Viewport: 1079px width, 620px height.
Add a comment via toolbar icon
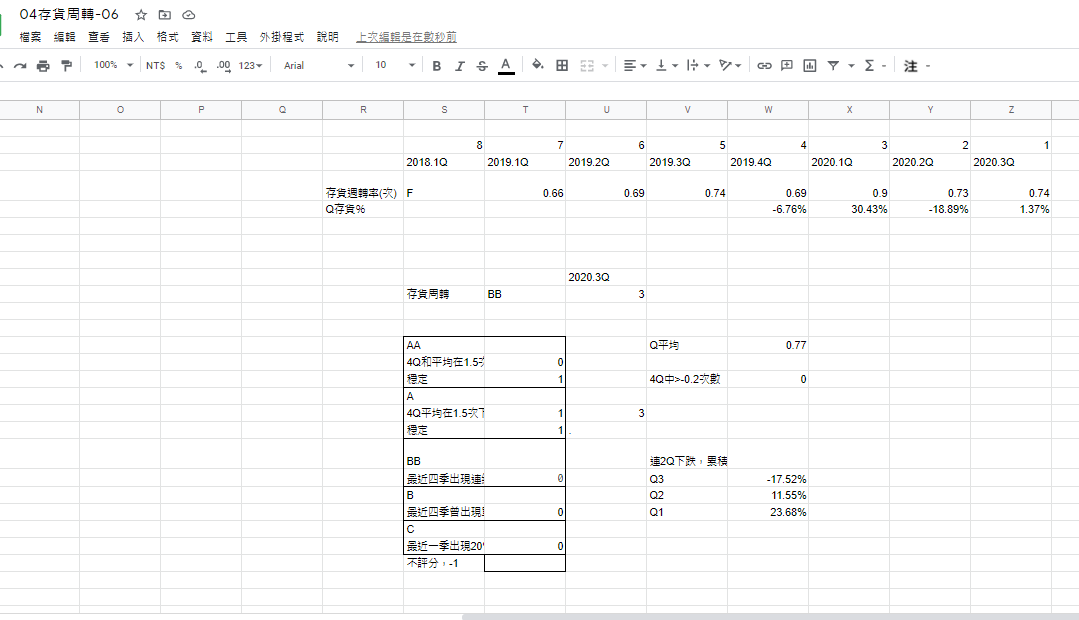tap(787, 66)
